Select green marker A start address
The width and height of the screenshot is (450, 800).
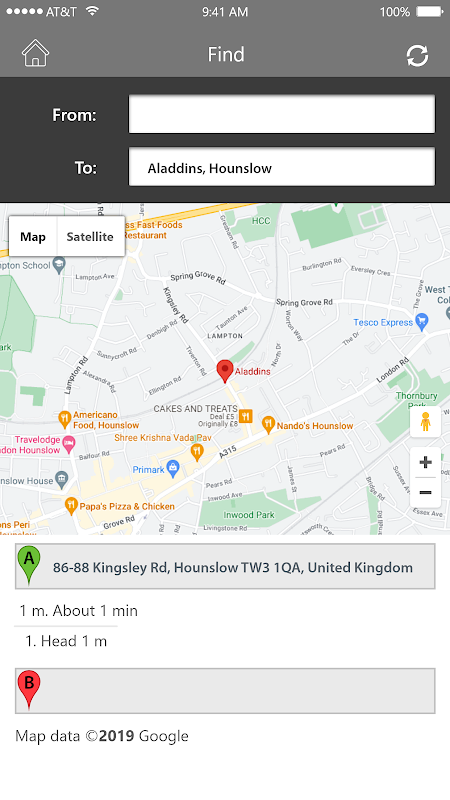pyautogui.click(x=225, y=566)
